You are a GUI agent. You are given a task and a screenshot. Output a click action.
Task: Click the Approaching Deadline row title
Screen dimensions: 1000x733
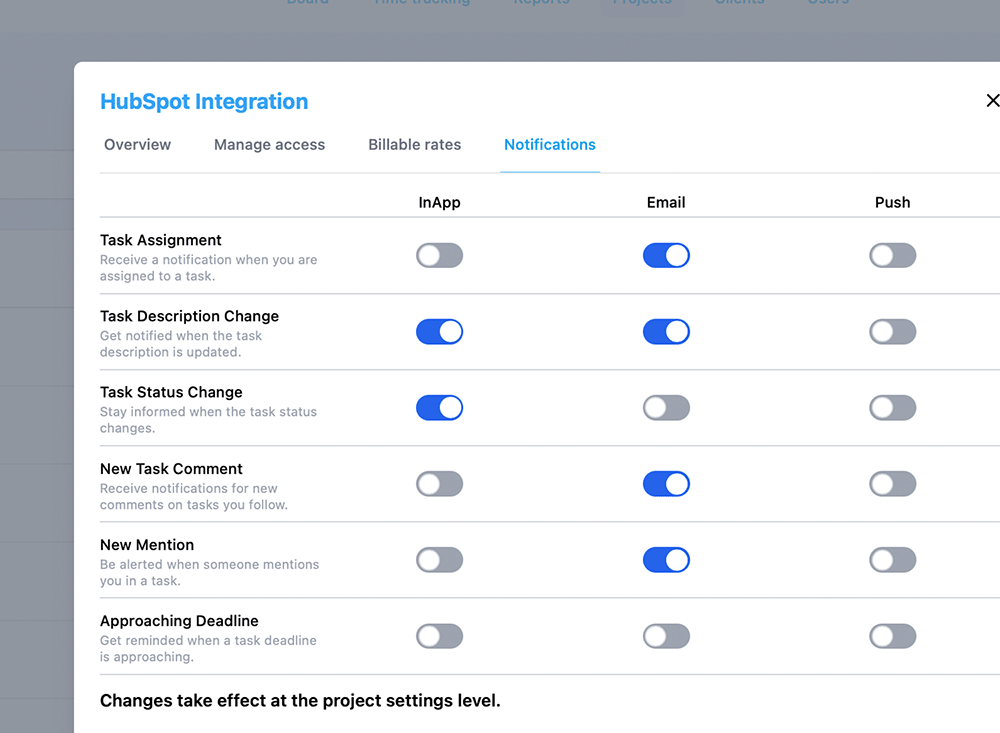(x=179, y=621)
